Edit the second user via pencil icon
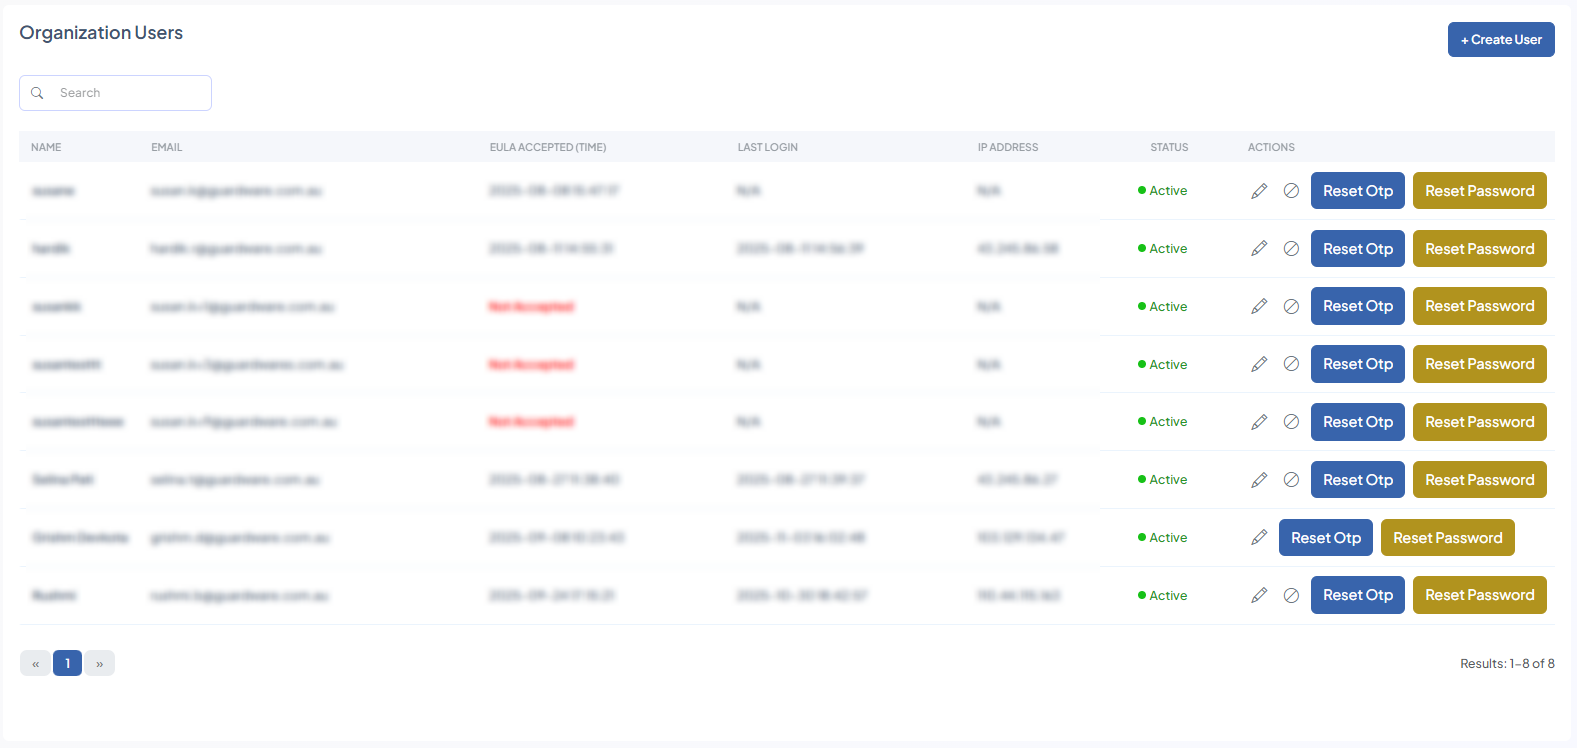 point(1259,249)
